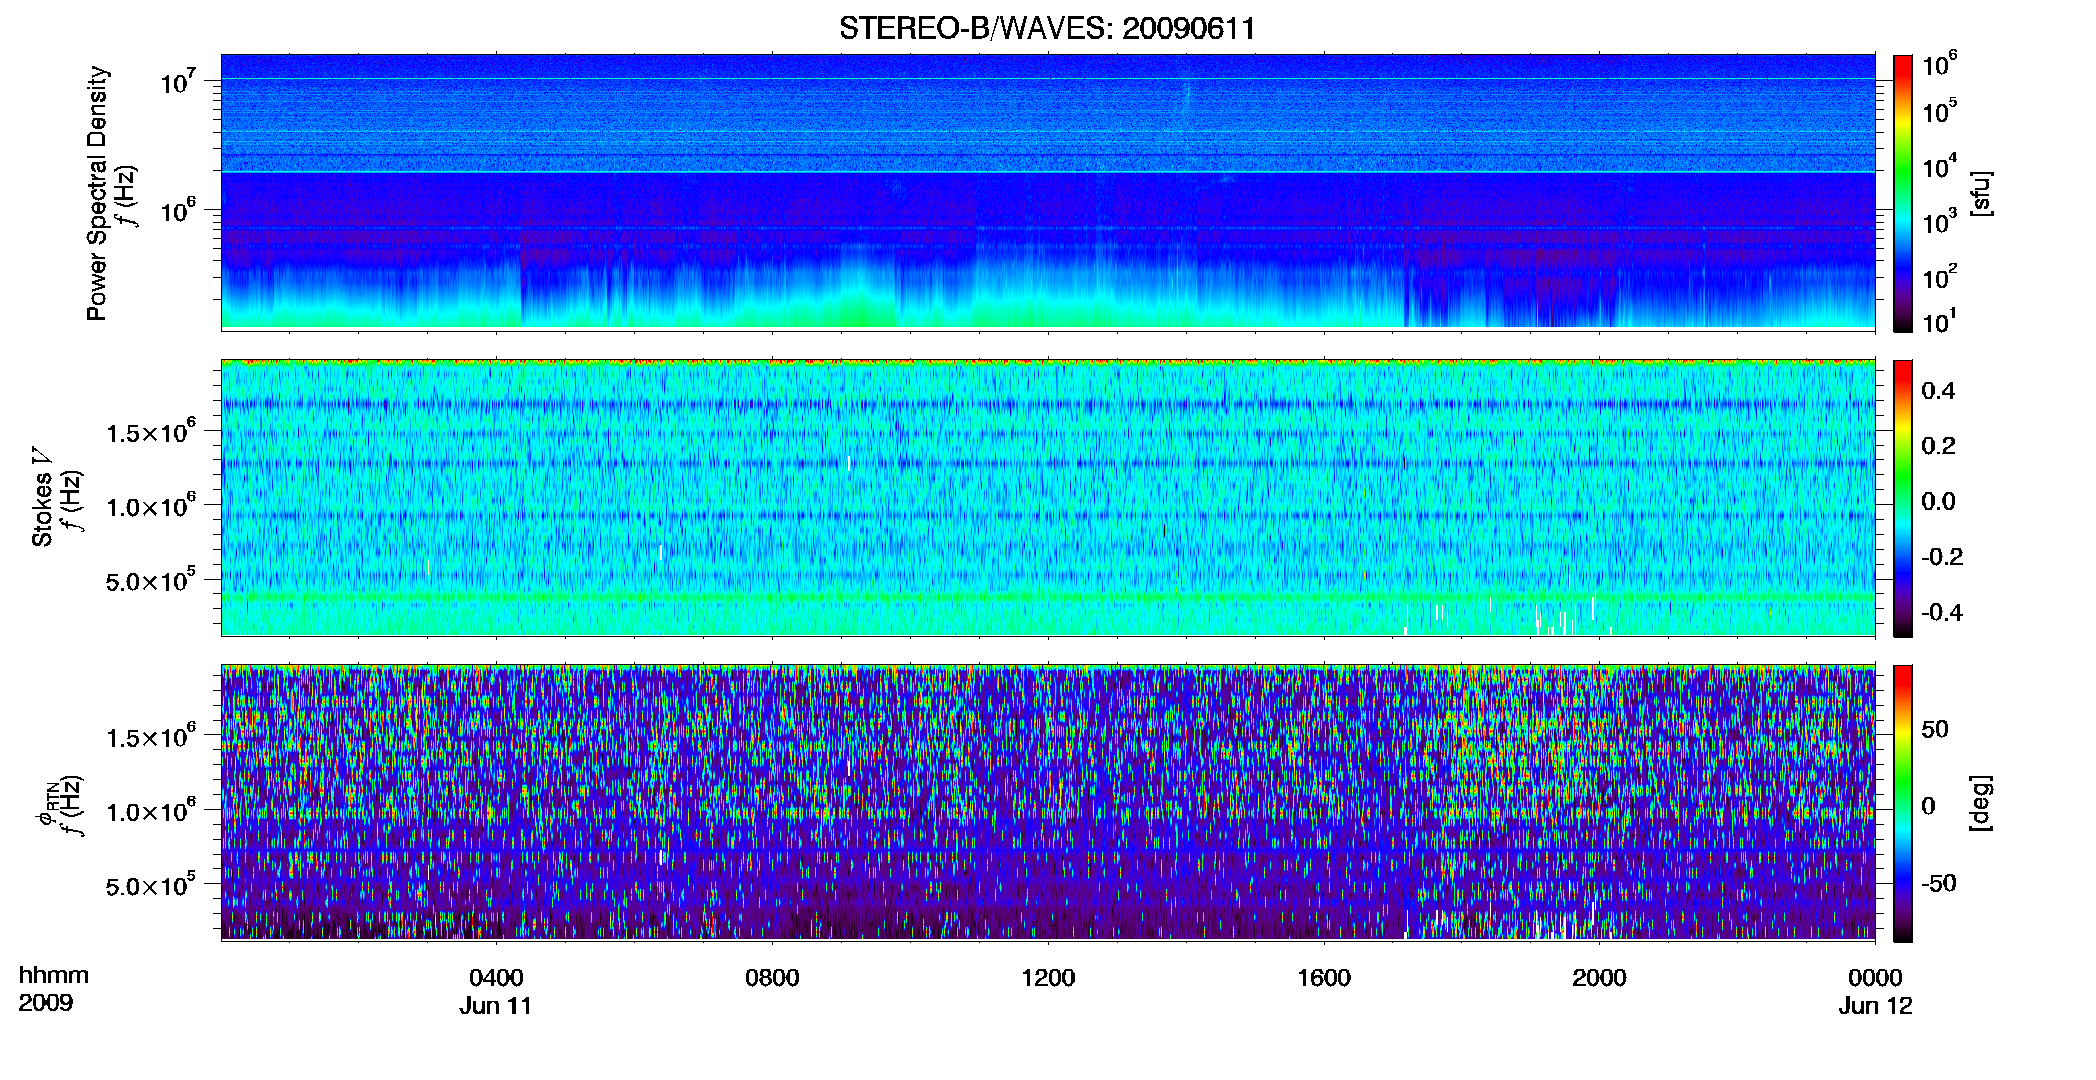This screenshot has height=1080, width=2096.
Task: Click the 2000 time tick label
Action: tap(1599, 977)
